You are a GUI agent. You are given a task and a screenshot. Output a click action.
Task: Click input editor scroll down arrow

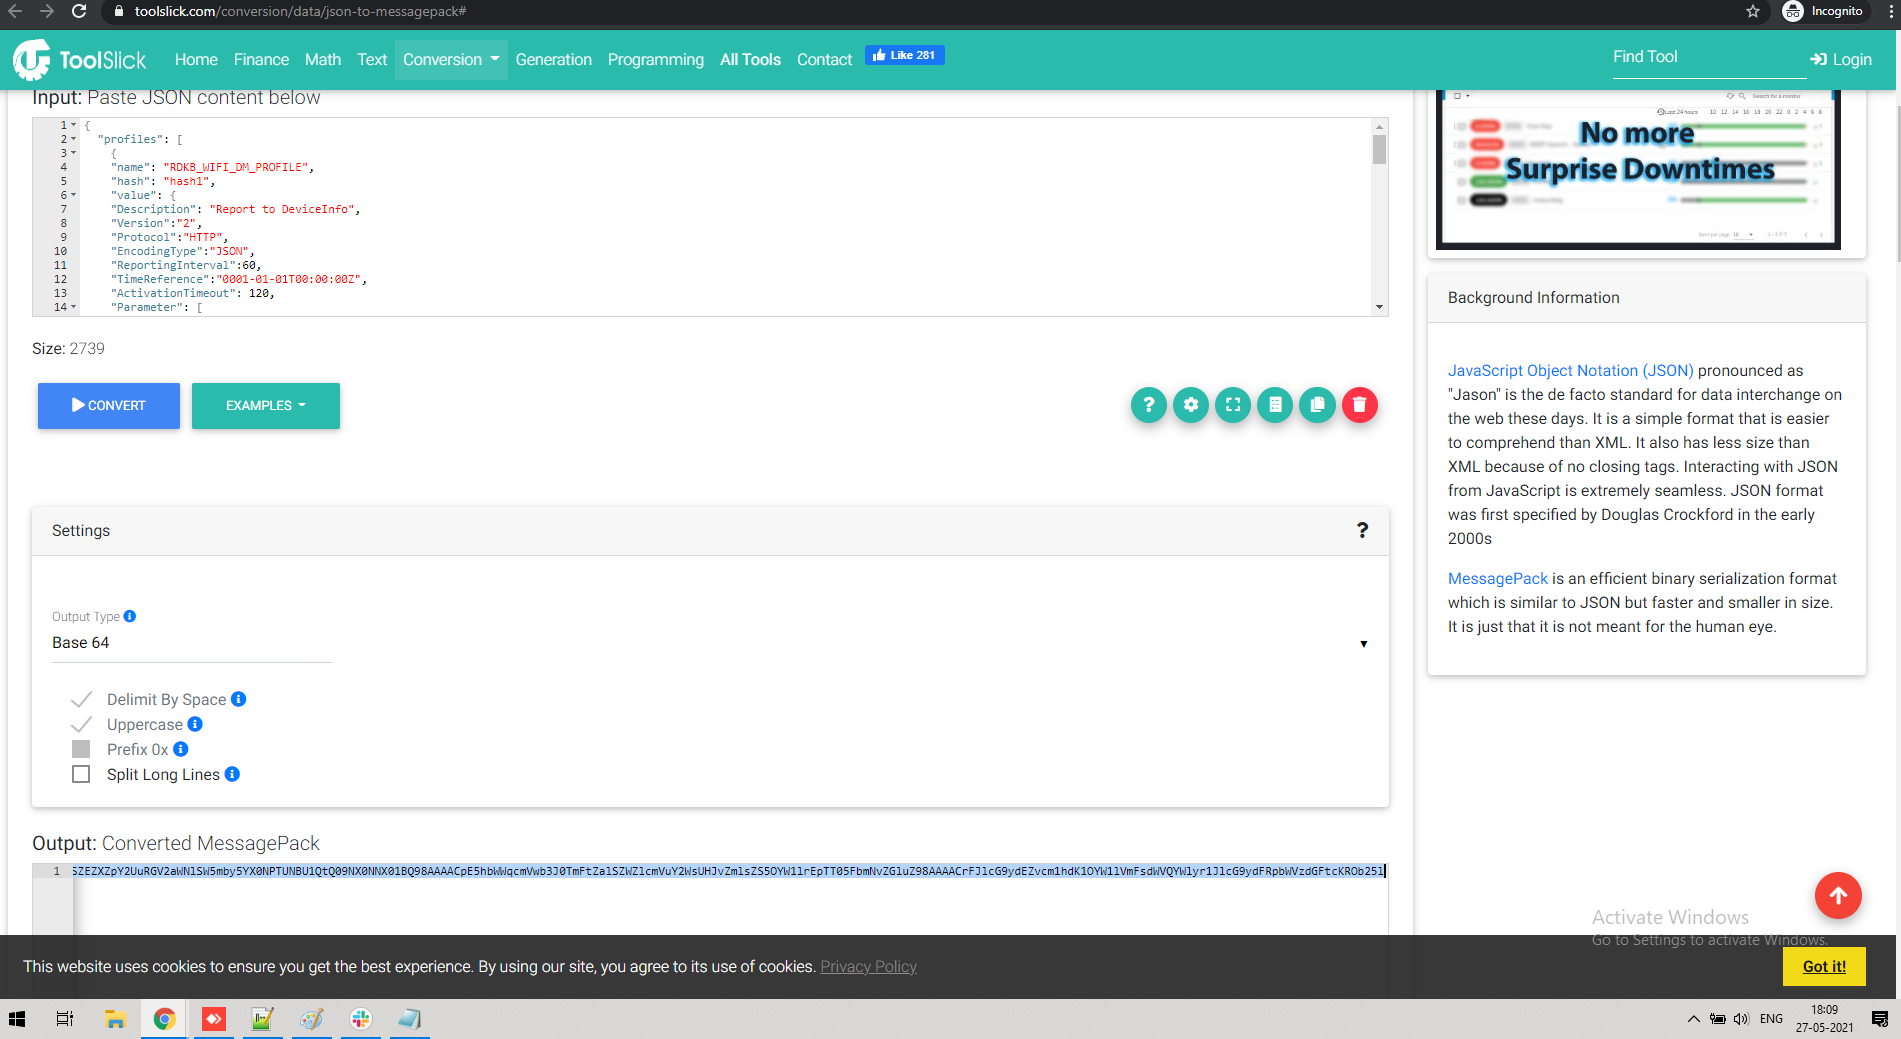[x=1379, y=307]
